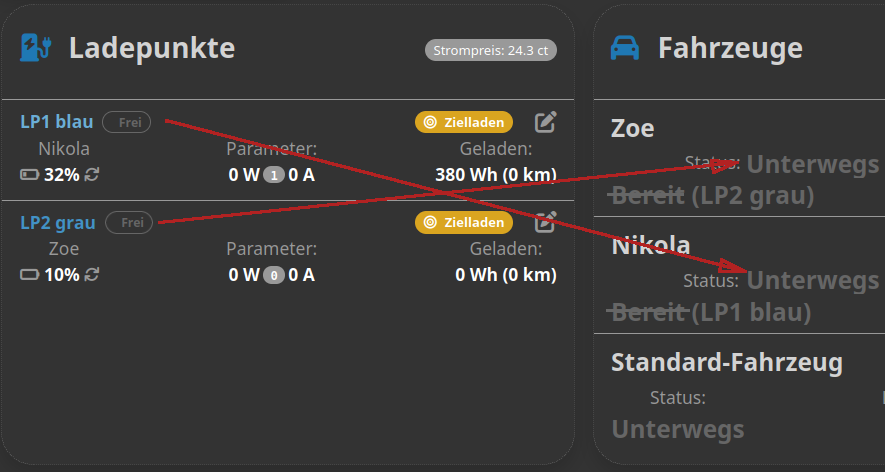
Task: Click the charging station icon beside Ladepunkte
Action: tap(36, 47)
